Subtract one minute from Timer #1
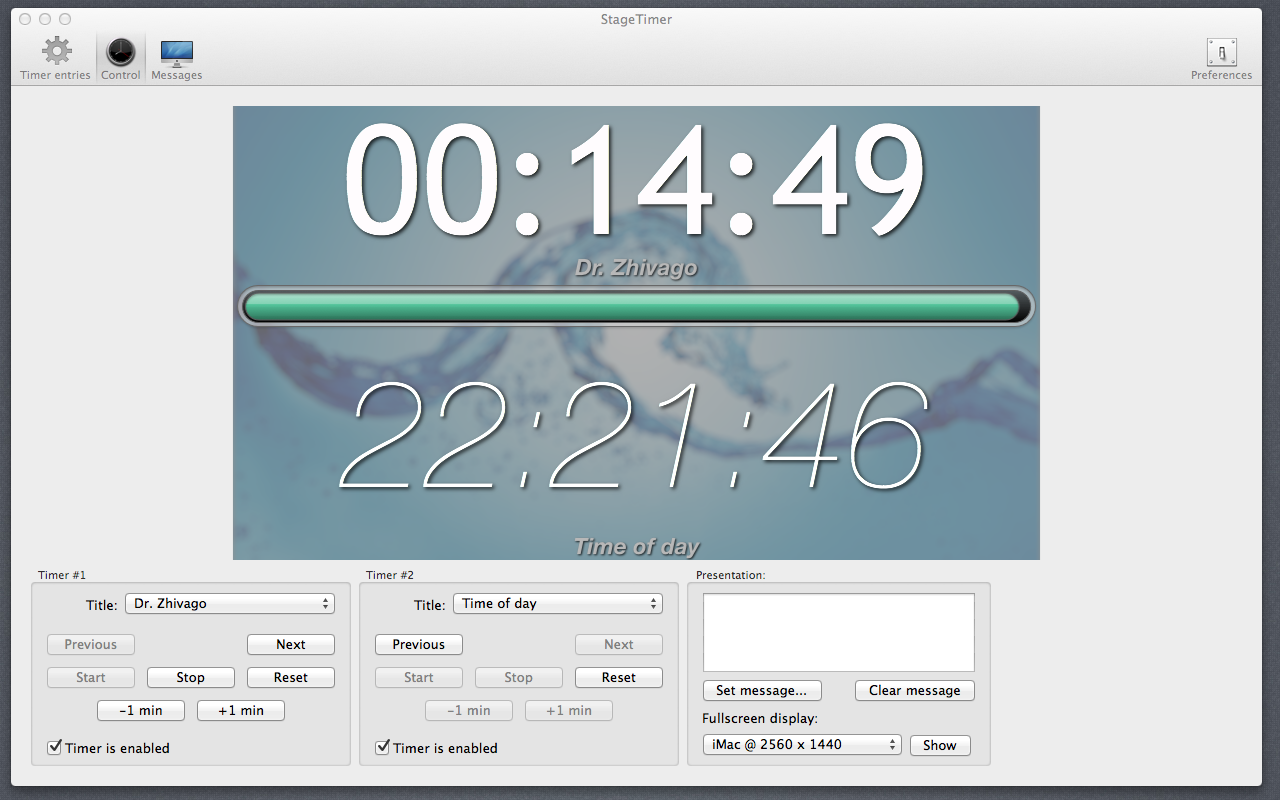The width and height of the screenshot is (1280, 800). [141, 711]
